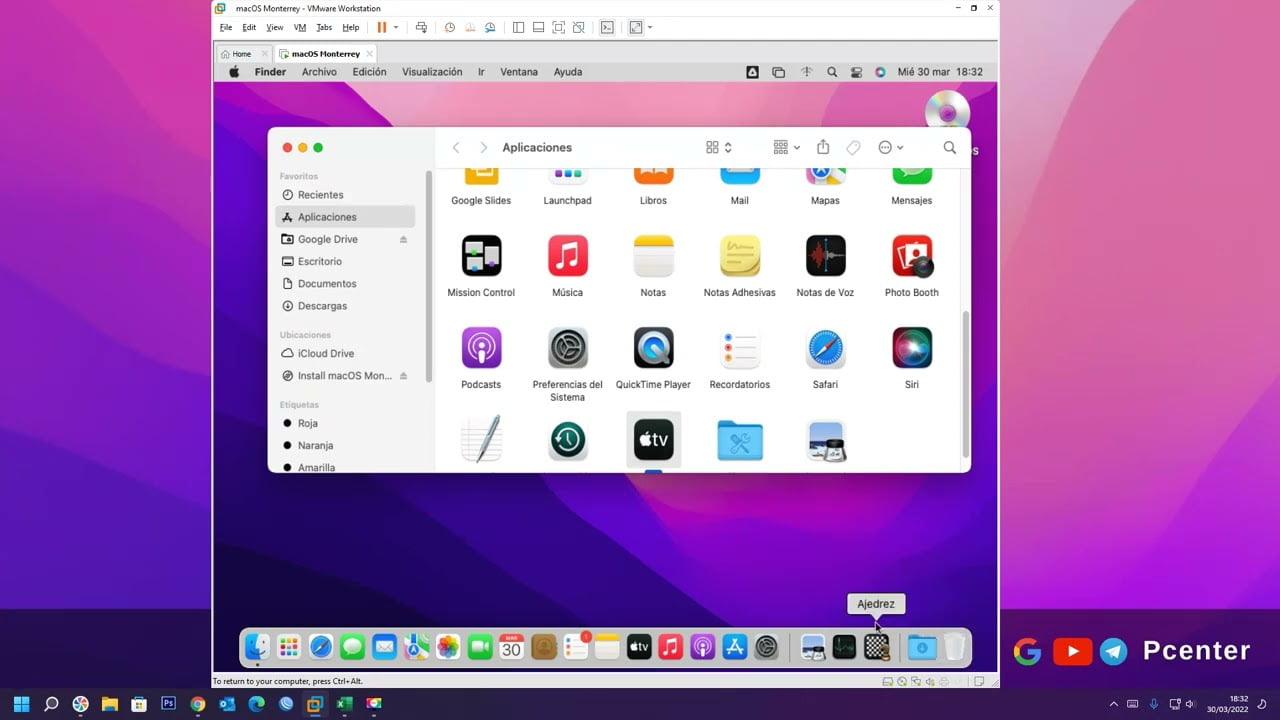The image size is (1280, 720).
Task: Open Safari in the Applications window
Action: [x=825, y=348]
